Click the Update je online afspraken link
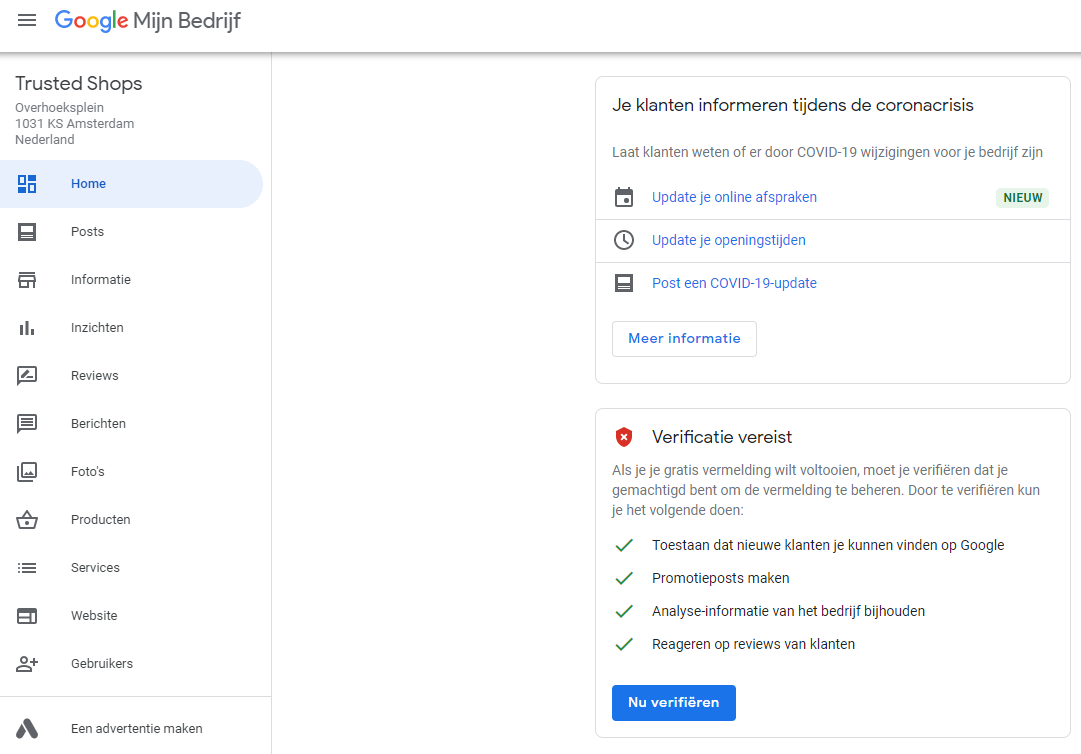The image size is (1081, 754). point(734,197)
